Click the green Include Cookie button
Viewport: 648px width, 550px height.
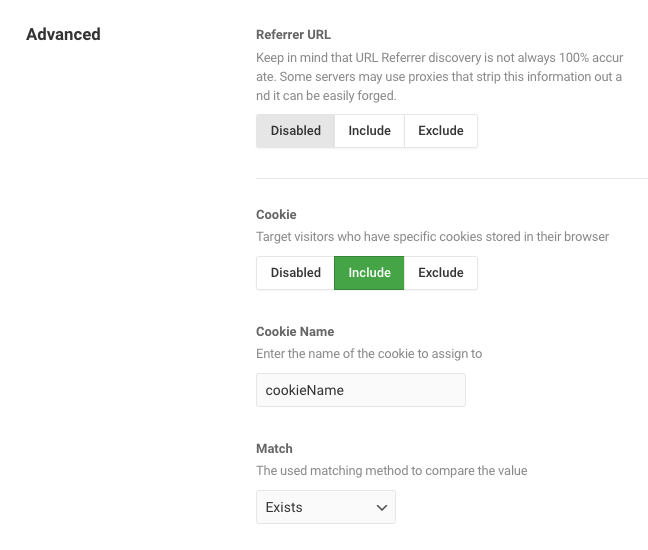[x=369, y=273]
